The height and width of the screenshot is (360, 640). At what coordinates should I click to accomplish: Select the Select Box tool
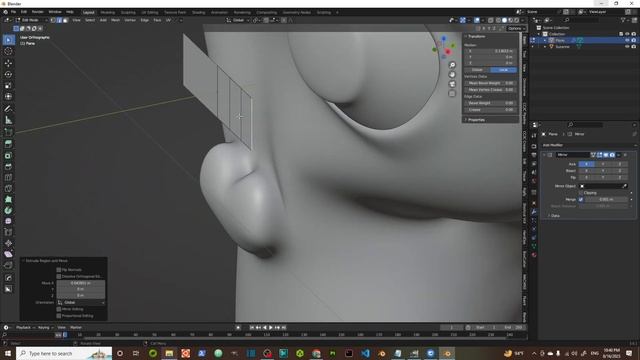tap(8, 40)
